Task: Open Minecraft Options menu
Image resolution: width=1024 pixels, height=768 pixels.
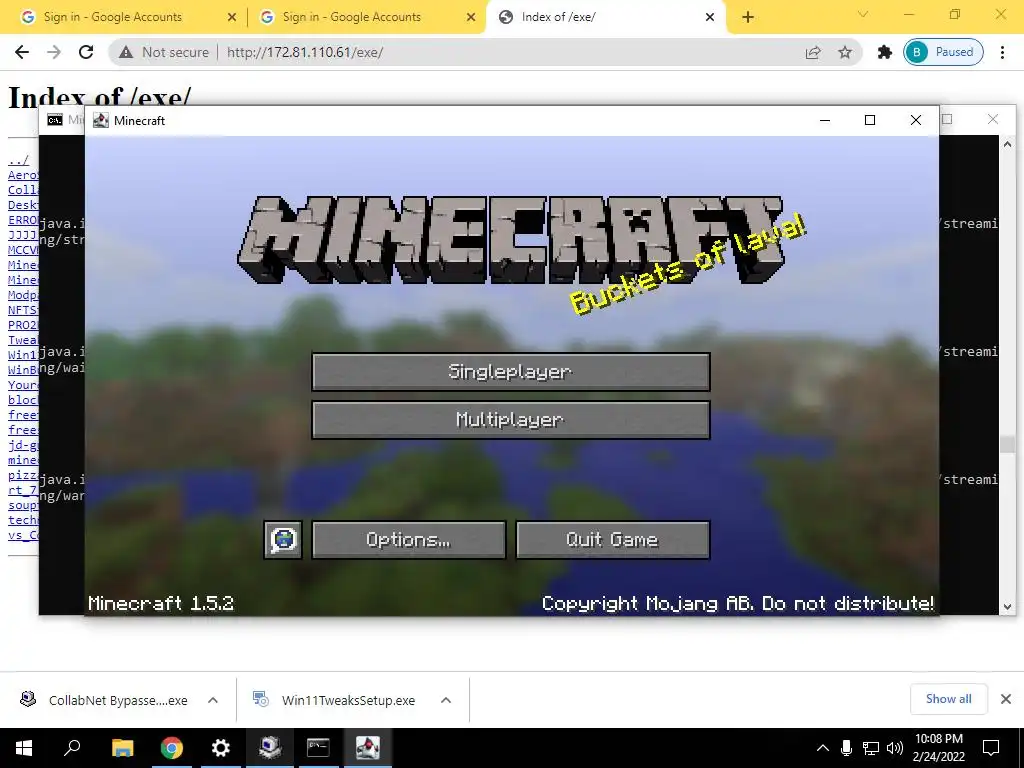Action: tap(409, 539)
